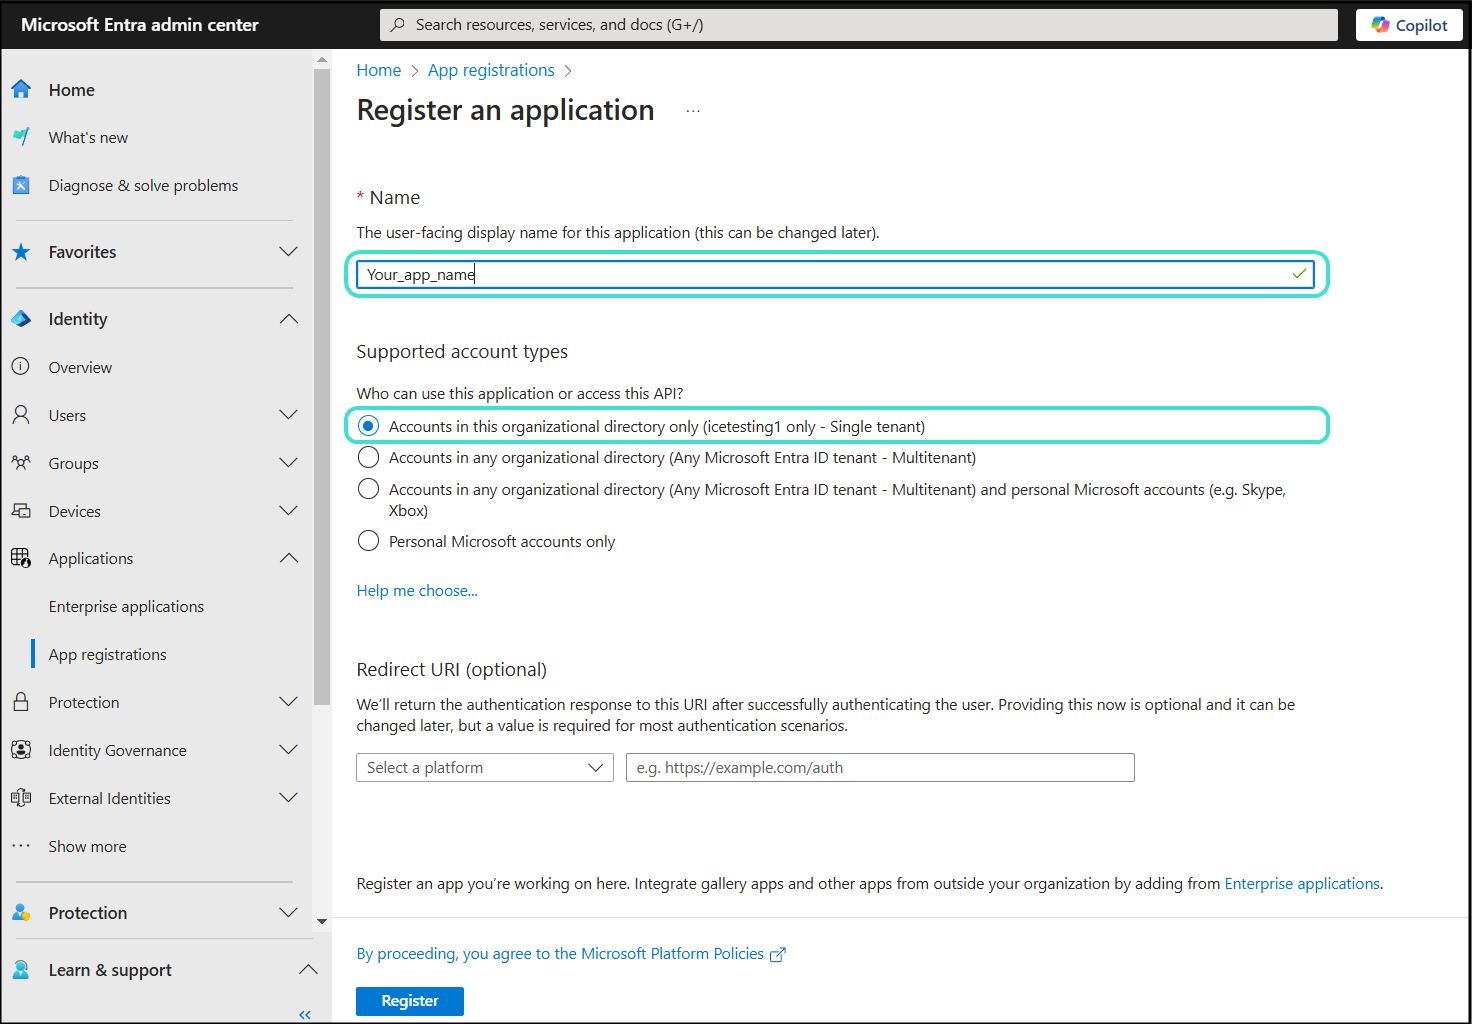Screen dimensions: 1472x1024
Task: Open the more options ellipsis beside page title
Action: (693, 110)
